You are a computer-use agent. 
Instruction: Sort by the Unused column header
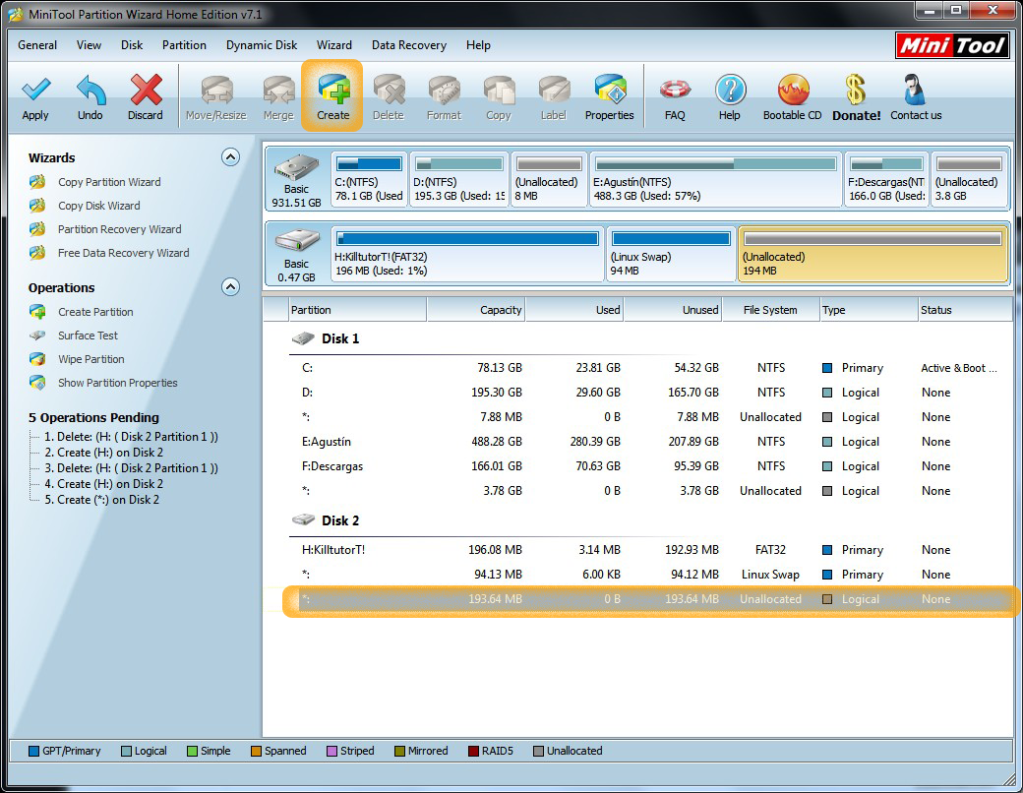pyautogui.click(x=673, y=310)
